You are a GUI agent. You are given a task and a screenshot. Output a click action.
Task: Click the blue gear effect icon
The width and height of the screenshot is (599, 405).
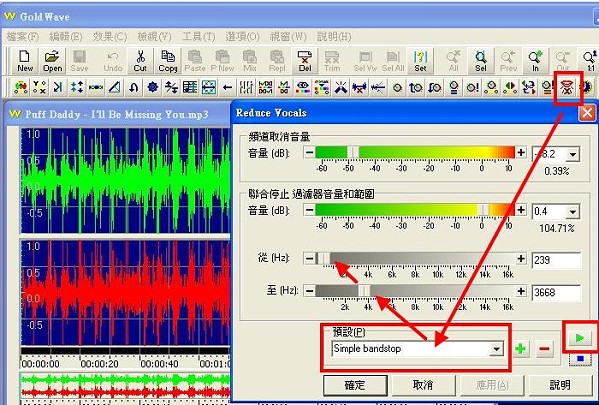pyautogui.click(x=153, y=88)
